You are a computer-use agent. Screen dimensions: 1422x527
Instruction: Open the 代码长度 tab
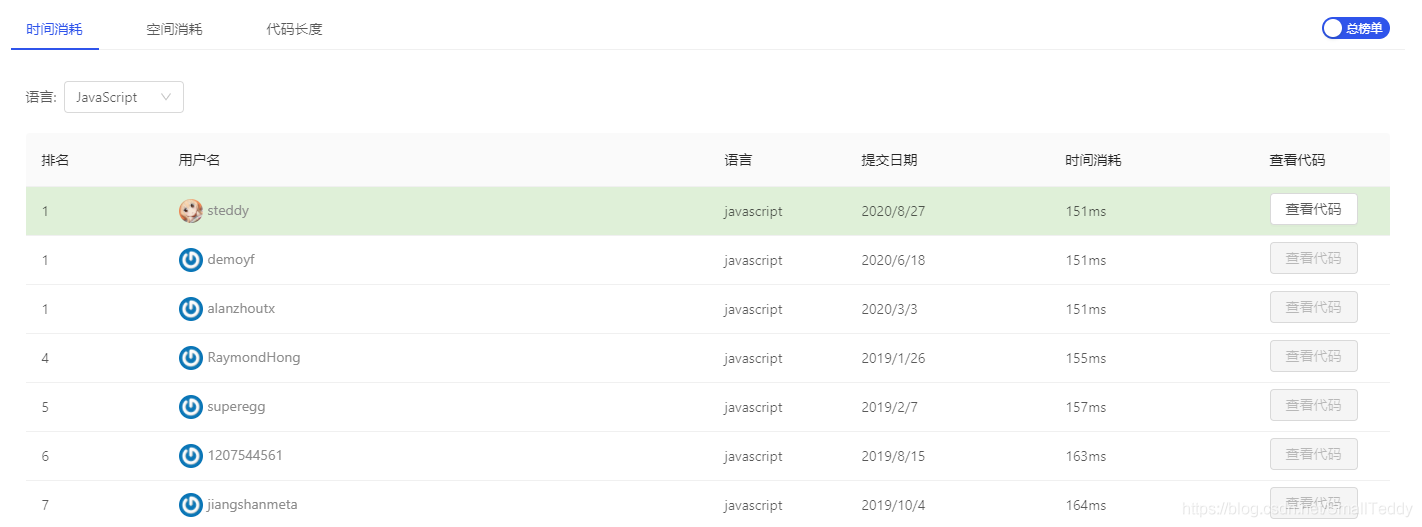(x=294, y=29)
